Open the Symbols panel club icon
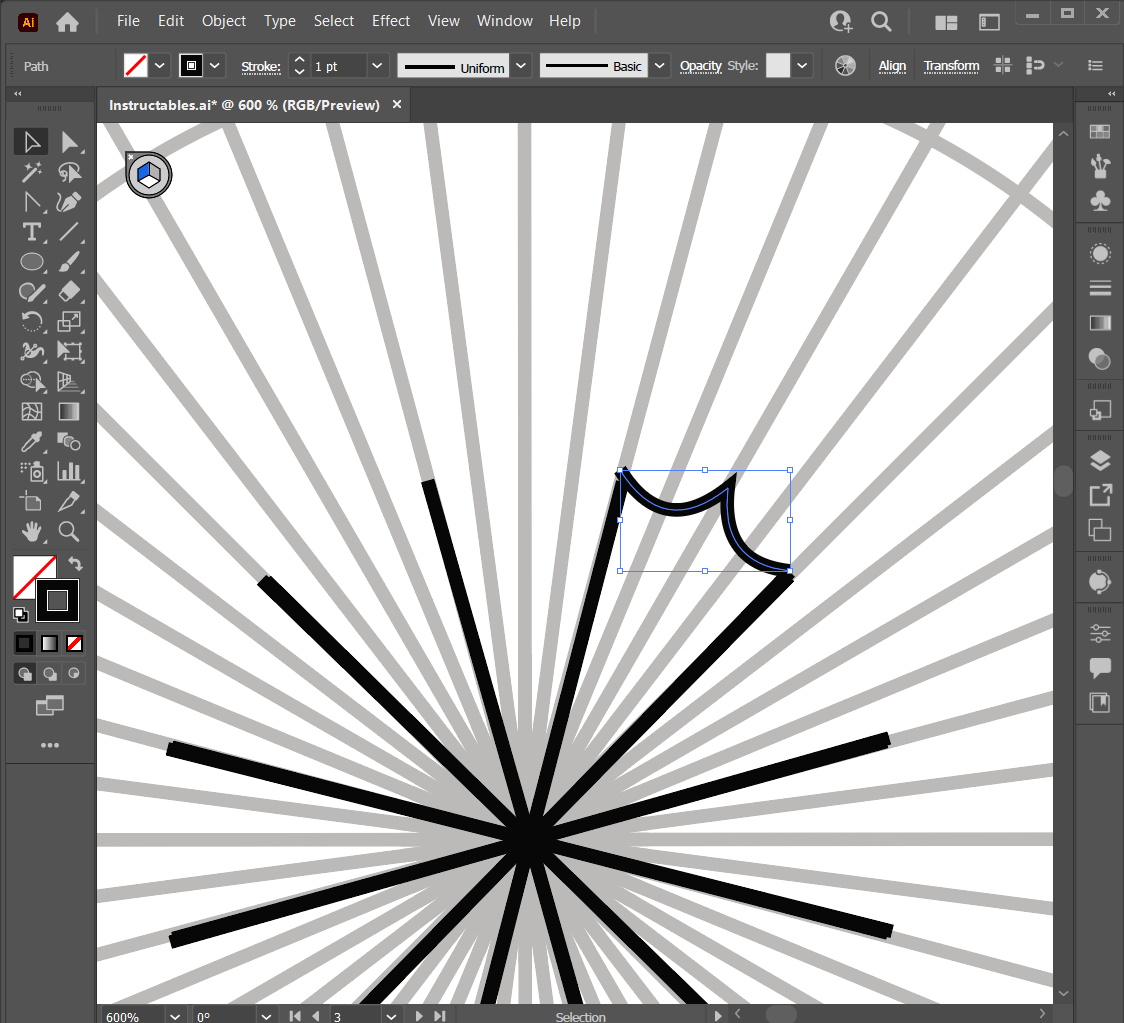This screenshot has width=1124, height=1023. point(1100,201)
